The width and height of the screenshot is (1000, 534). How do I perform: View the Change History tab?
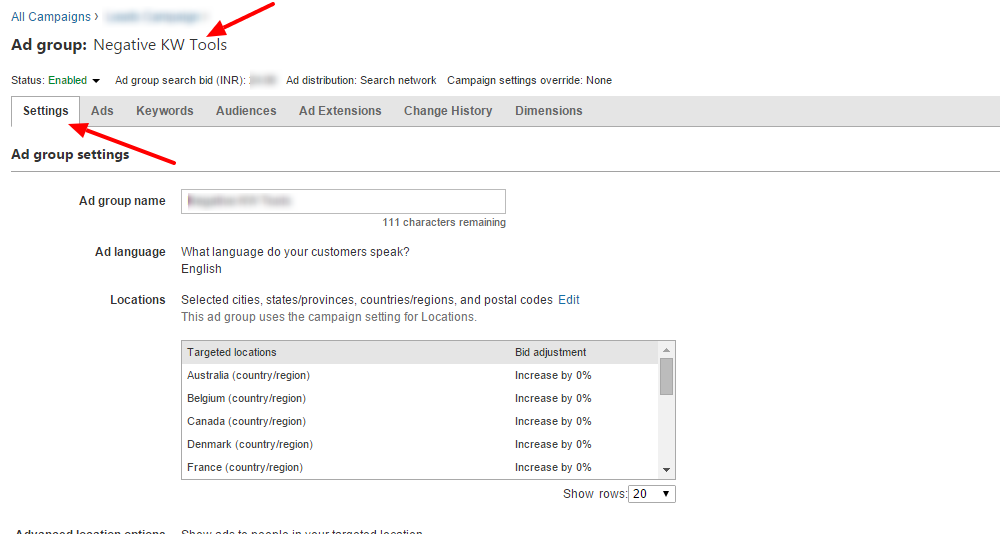(448, 111)
